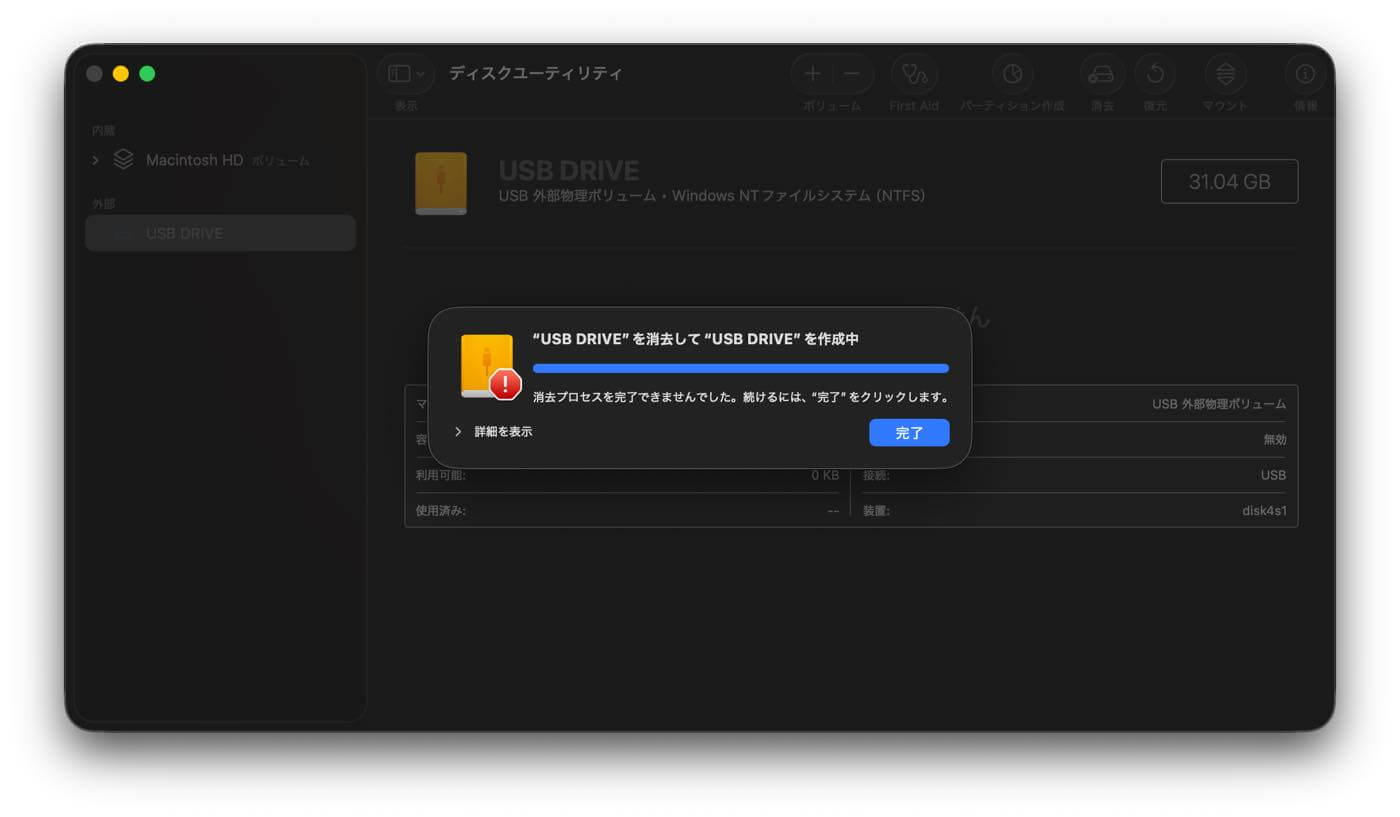Click the 完了 button to dismiss
Image resolution: width=1400 pixels, height=817 pixels.
[908, 432]
